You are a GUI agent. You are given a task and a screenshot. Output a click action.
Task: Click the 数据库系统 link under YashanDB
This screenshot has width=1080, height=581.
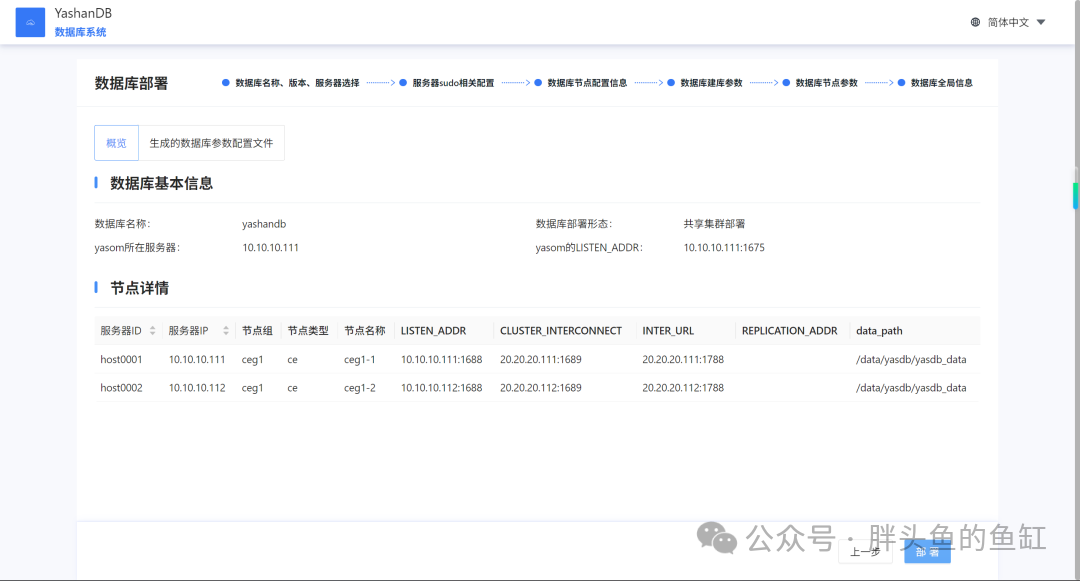81,32
